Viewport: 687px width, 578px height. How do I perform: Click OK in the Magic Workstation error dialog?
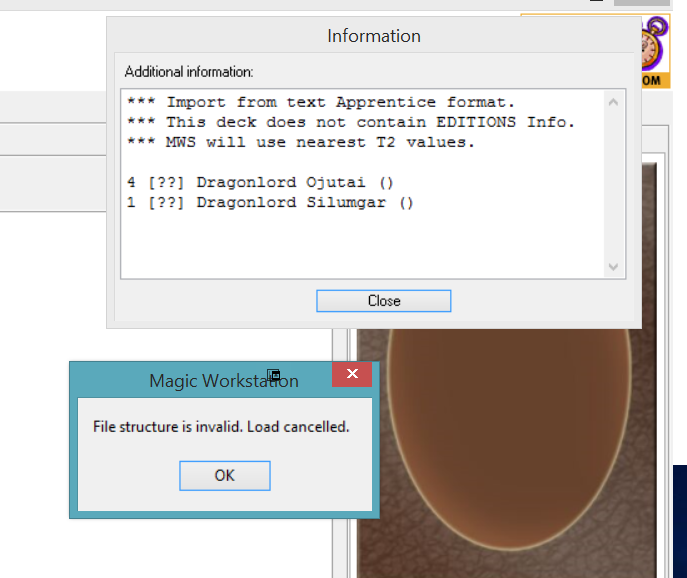[x=225, y=475]
